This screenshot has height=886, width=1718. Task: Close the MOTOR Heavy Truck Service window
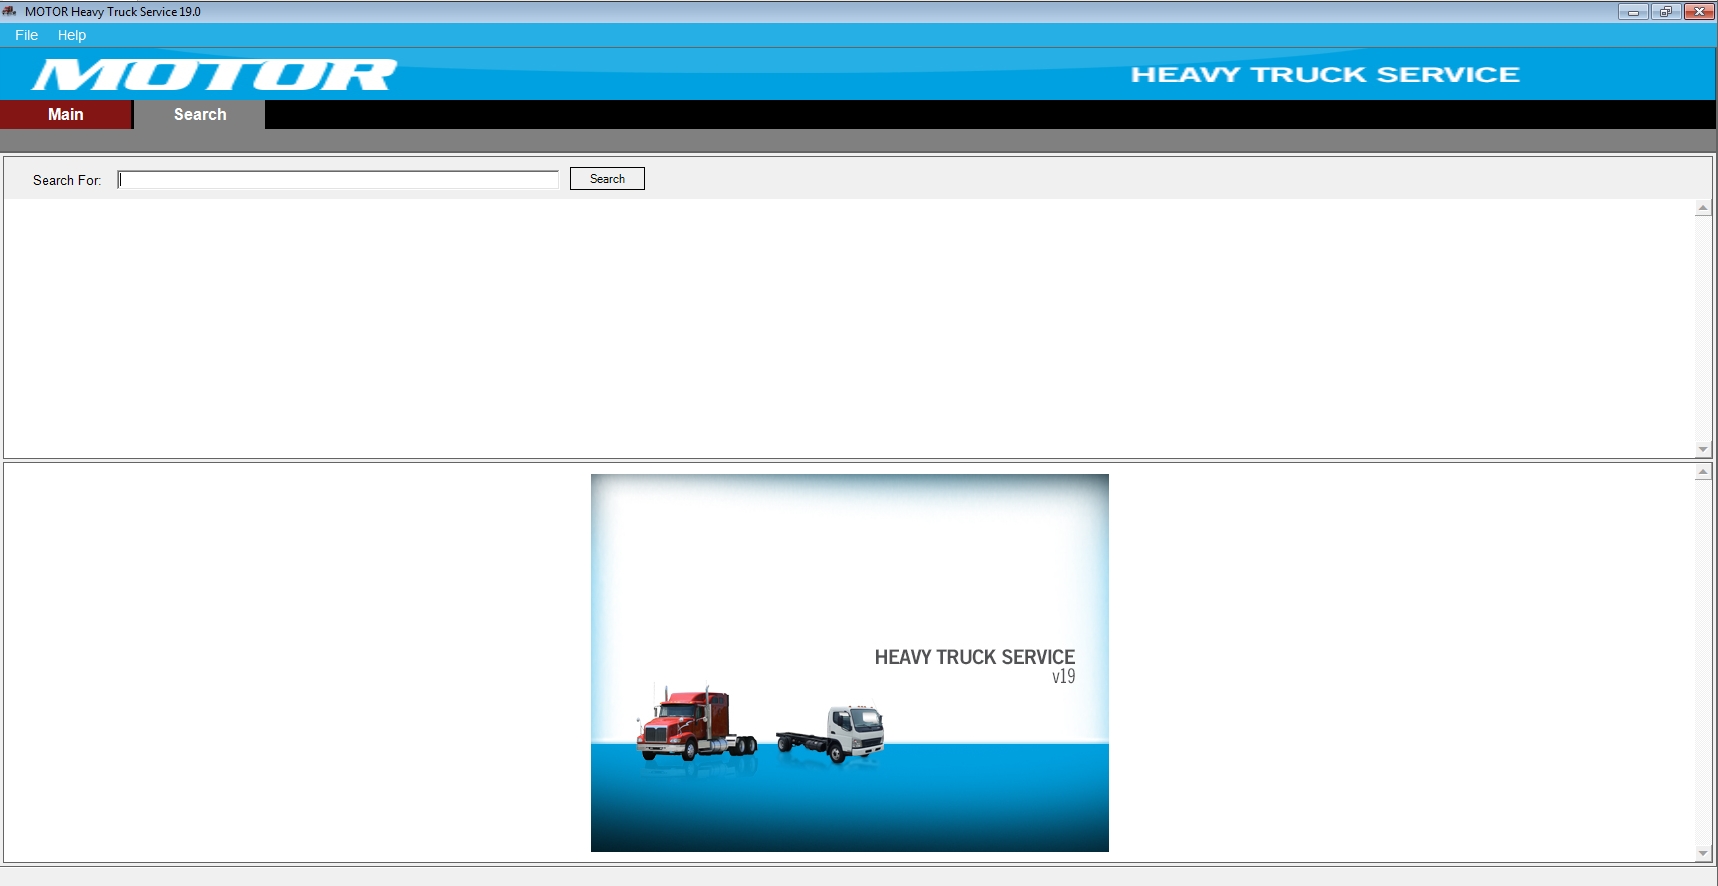click(x=1699, y=12)
